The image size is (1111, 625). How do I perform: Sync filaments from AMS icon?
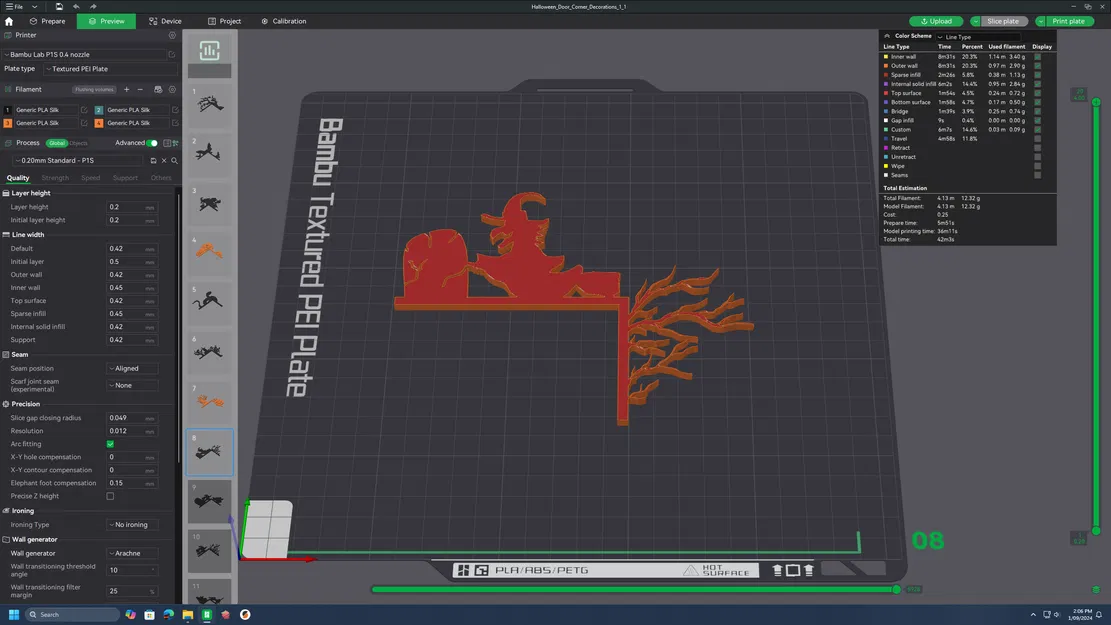(x=158, y=89)
